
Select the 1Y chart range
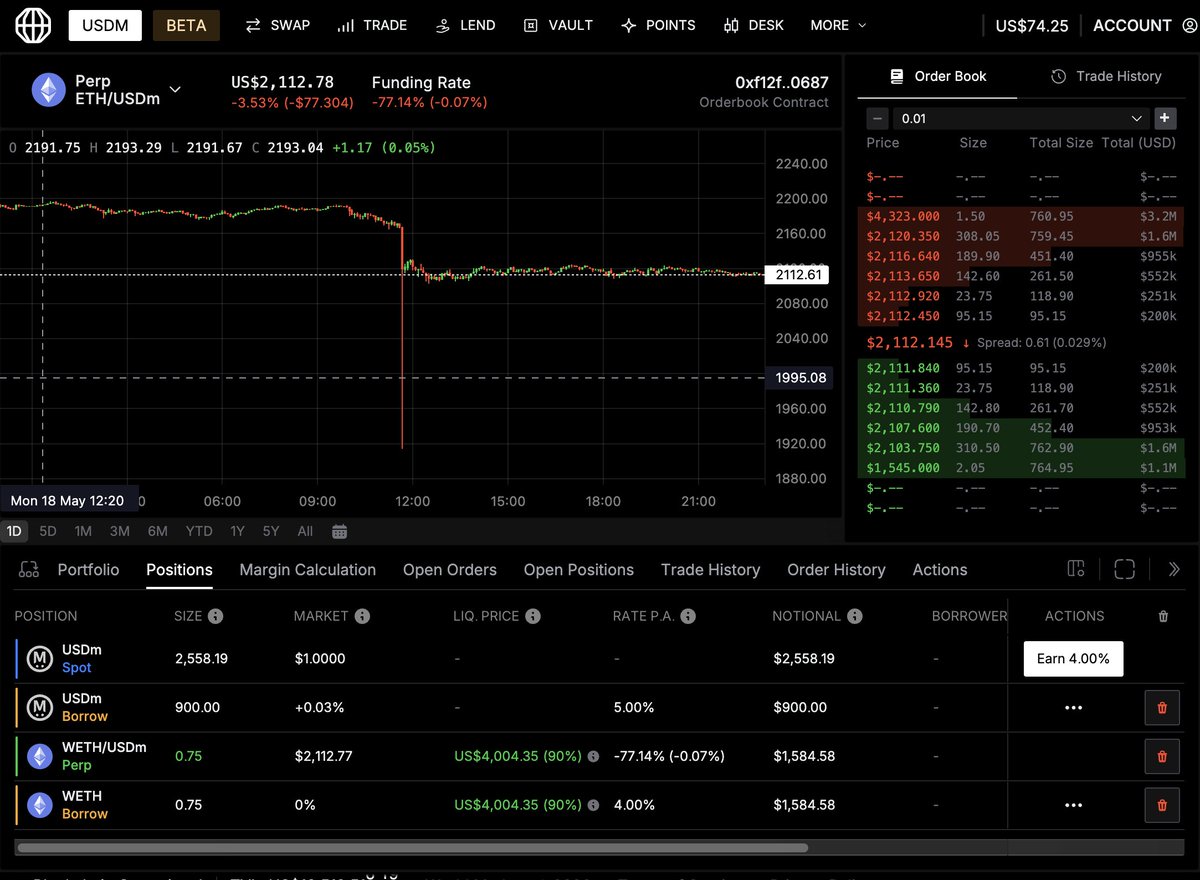coord(237,531)
